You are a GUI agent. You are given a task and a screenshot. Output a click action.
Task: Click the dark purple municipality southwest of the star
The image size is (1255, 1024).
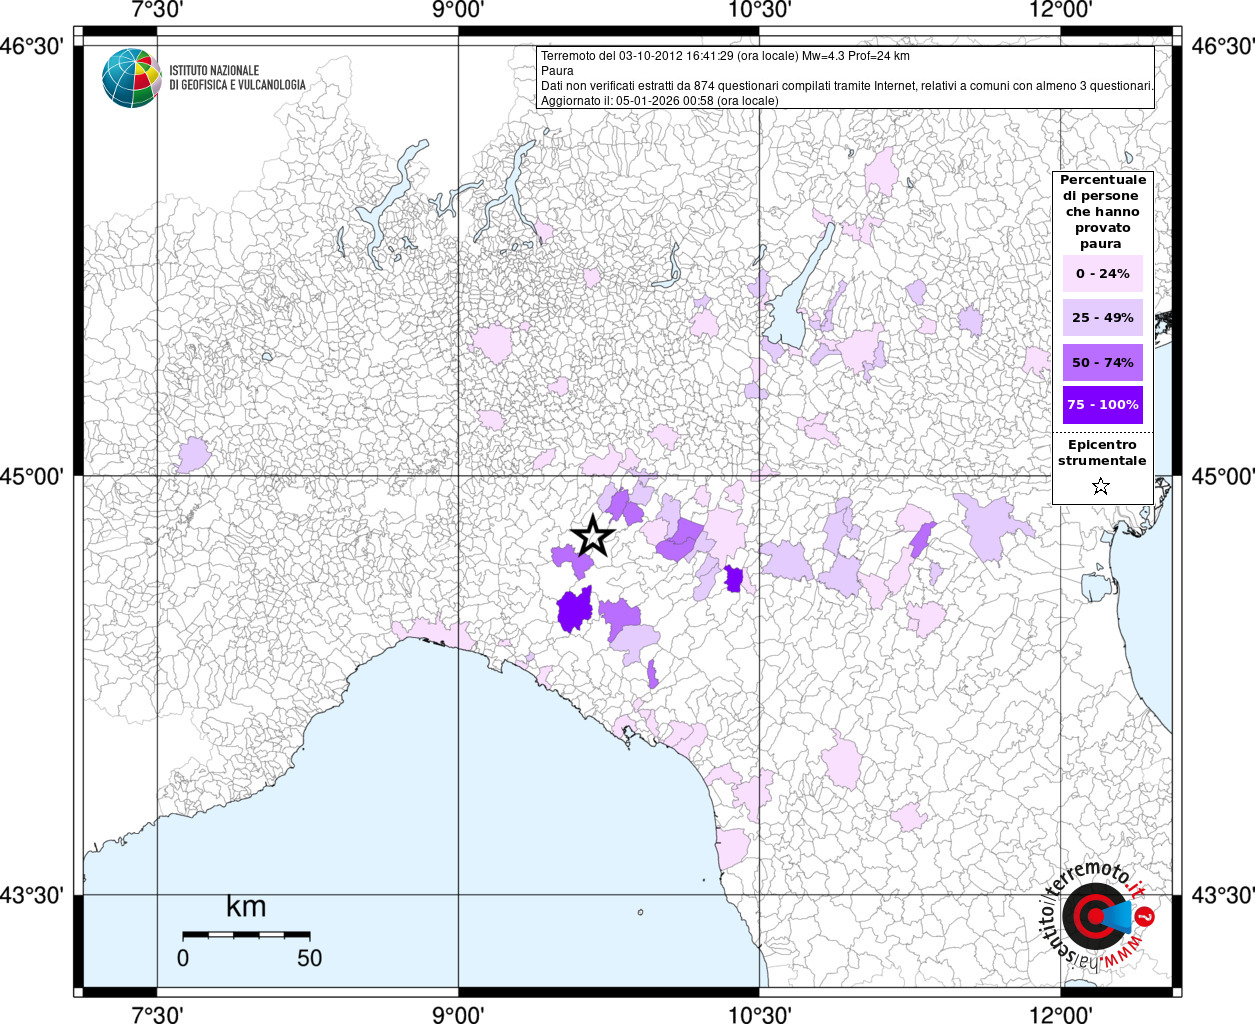(x=575, y=610)
